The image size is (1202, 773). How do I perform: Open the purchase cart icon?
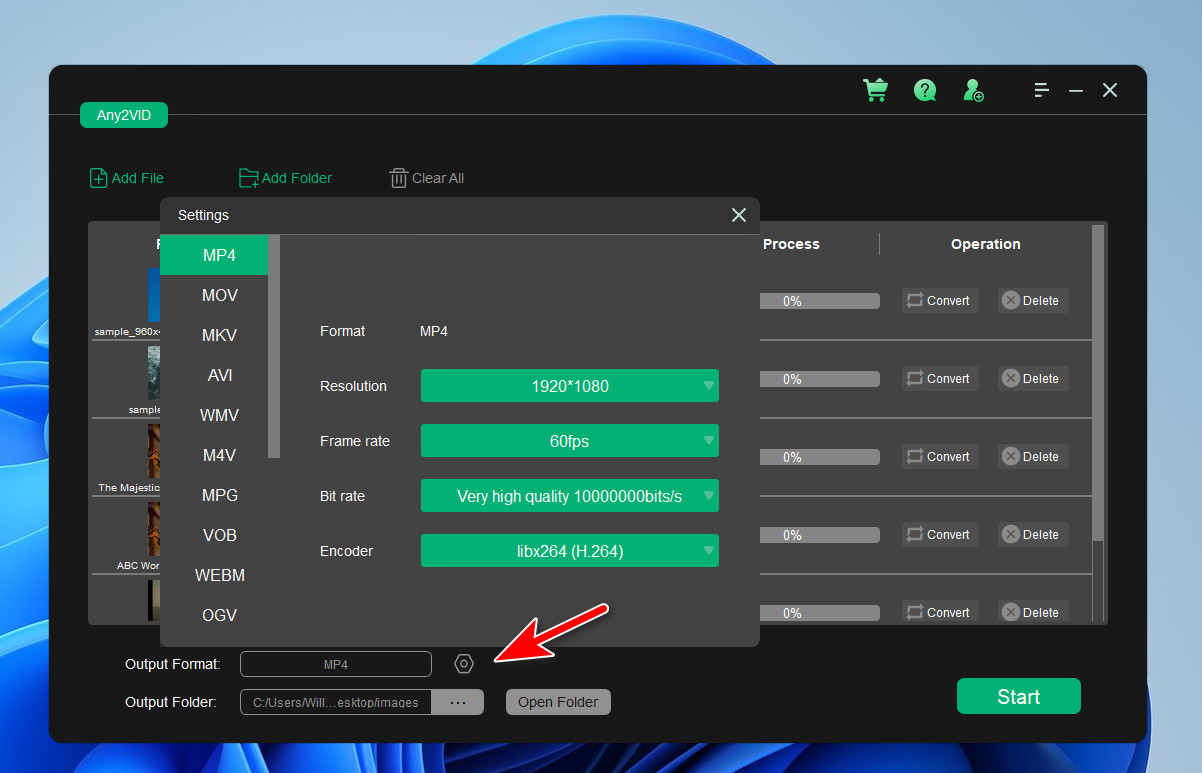pyautogui.click(x=875, y=90)
